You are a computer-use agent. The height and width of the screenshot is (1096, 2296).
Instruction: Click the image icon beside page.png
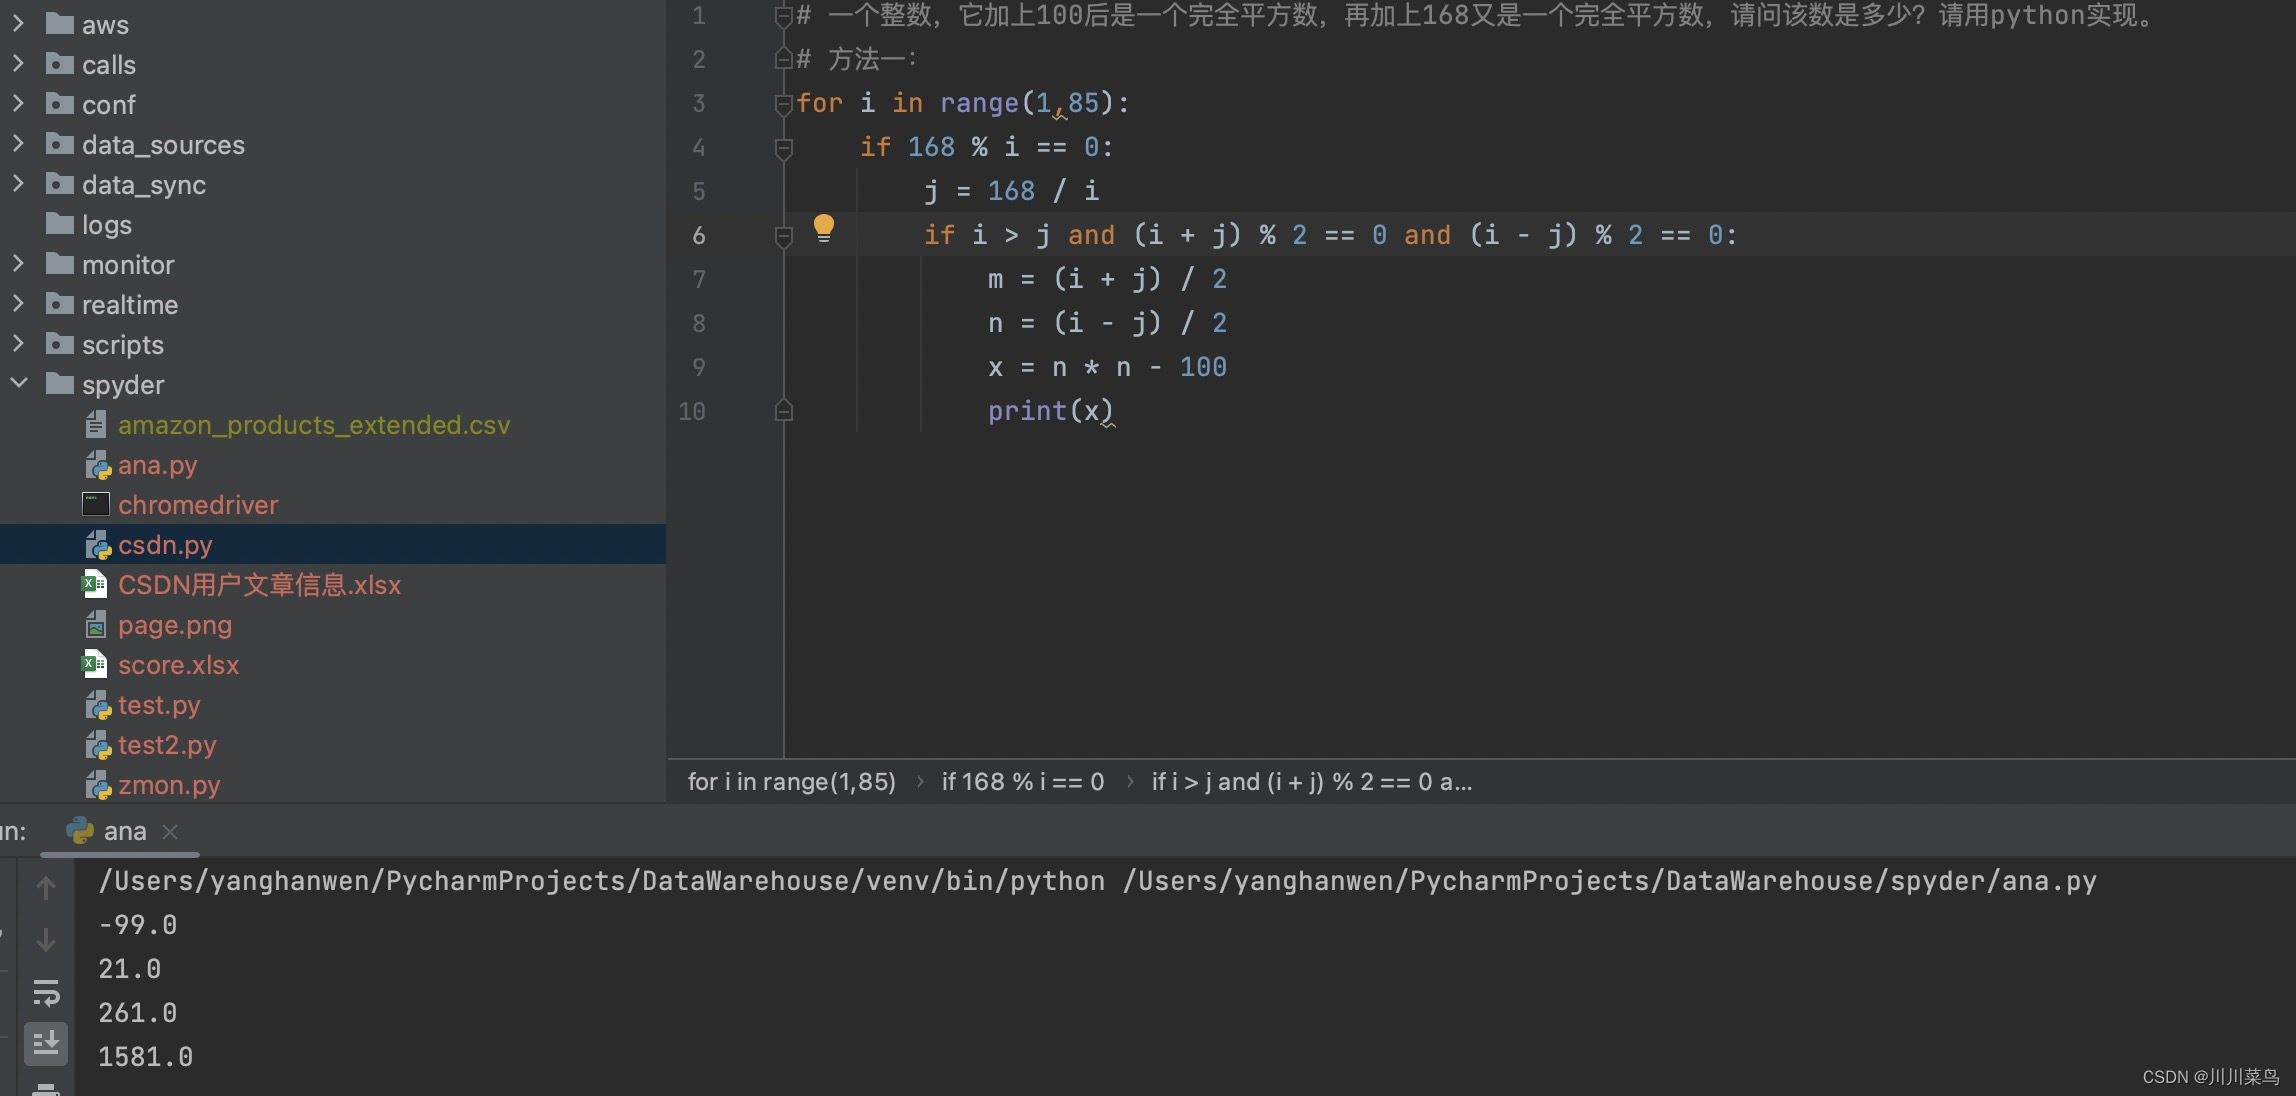click(x=96, y=624)
